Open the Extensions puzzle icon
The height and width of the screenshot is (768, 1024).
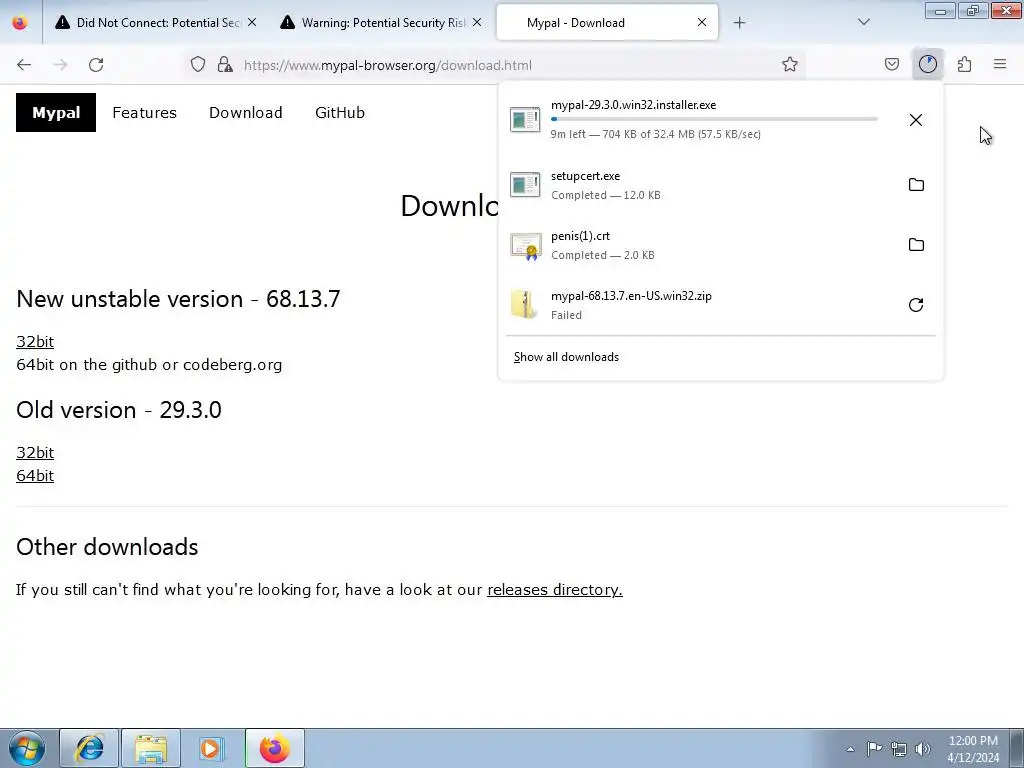[x=964, y=64]
